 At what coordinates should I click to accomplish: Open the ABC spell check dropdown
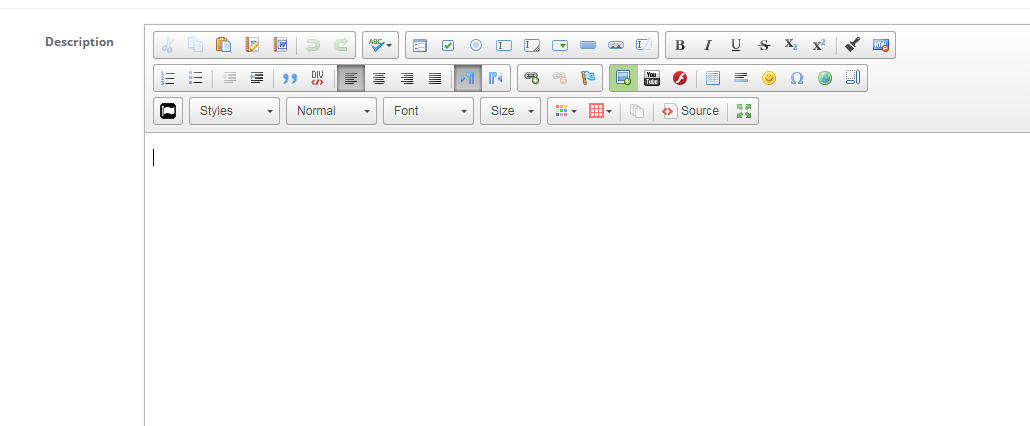[x=380, y=45]
